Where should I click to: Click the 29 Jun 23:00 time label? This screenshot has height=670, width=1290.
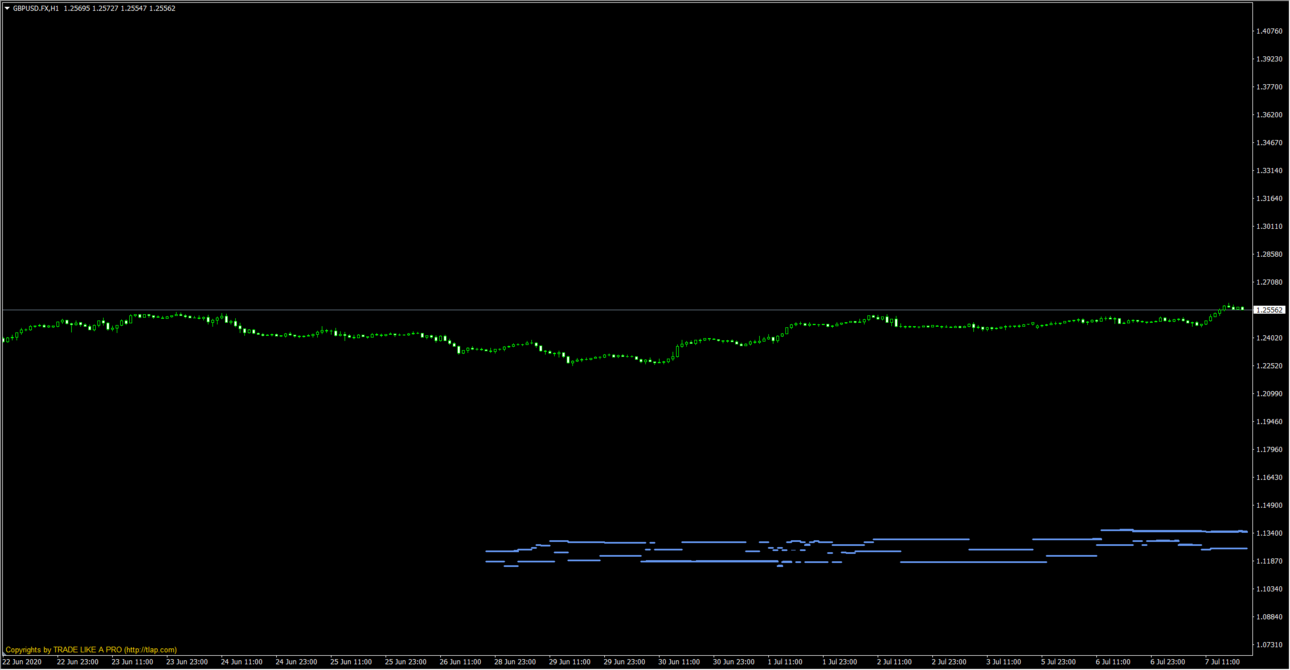coord(624,662)
